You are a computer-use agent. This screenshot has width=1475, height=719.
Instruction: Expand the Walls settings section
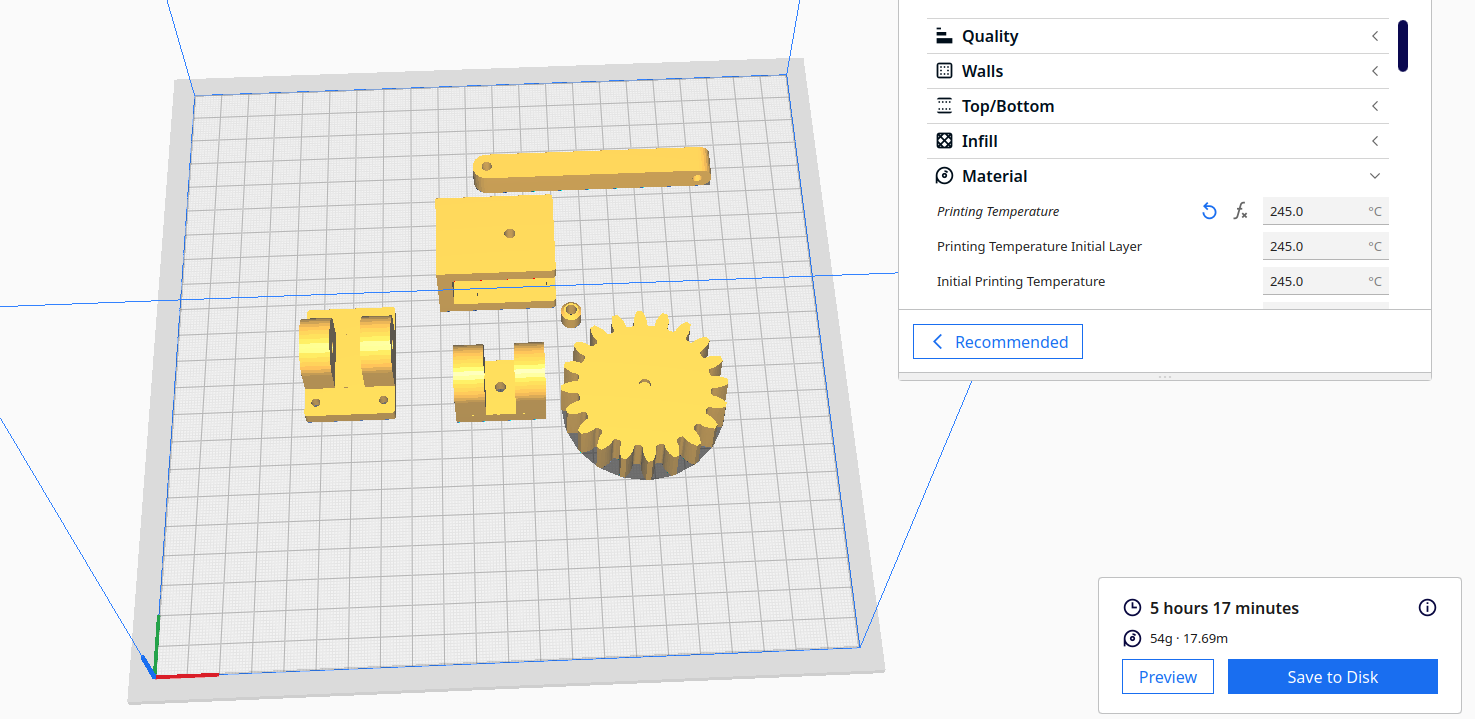[1157, 71]
